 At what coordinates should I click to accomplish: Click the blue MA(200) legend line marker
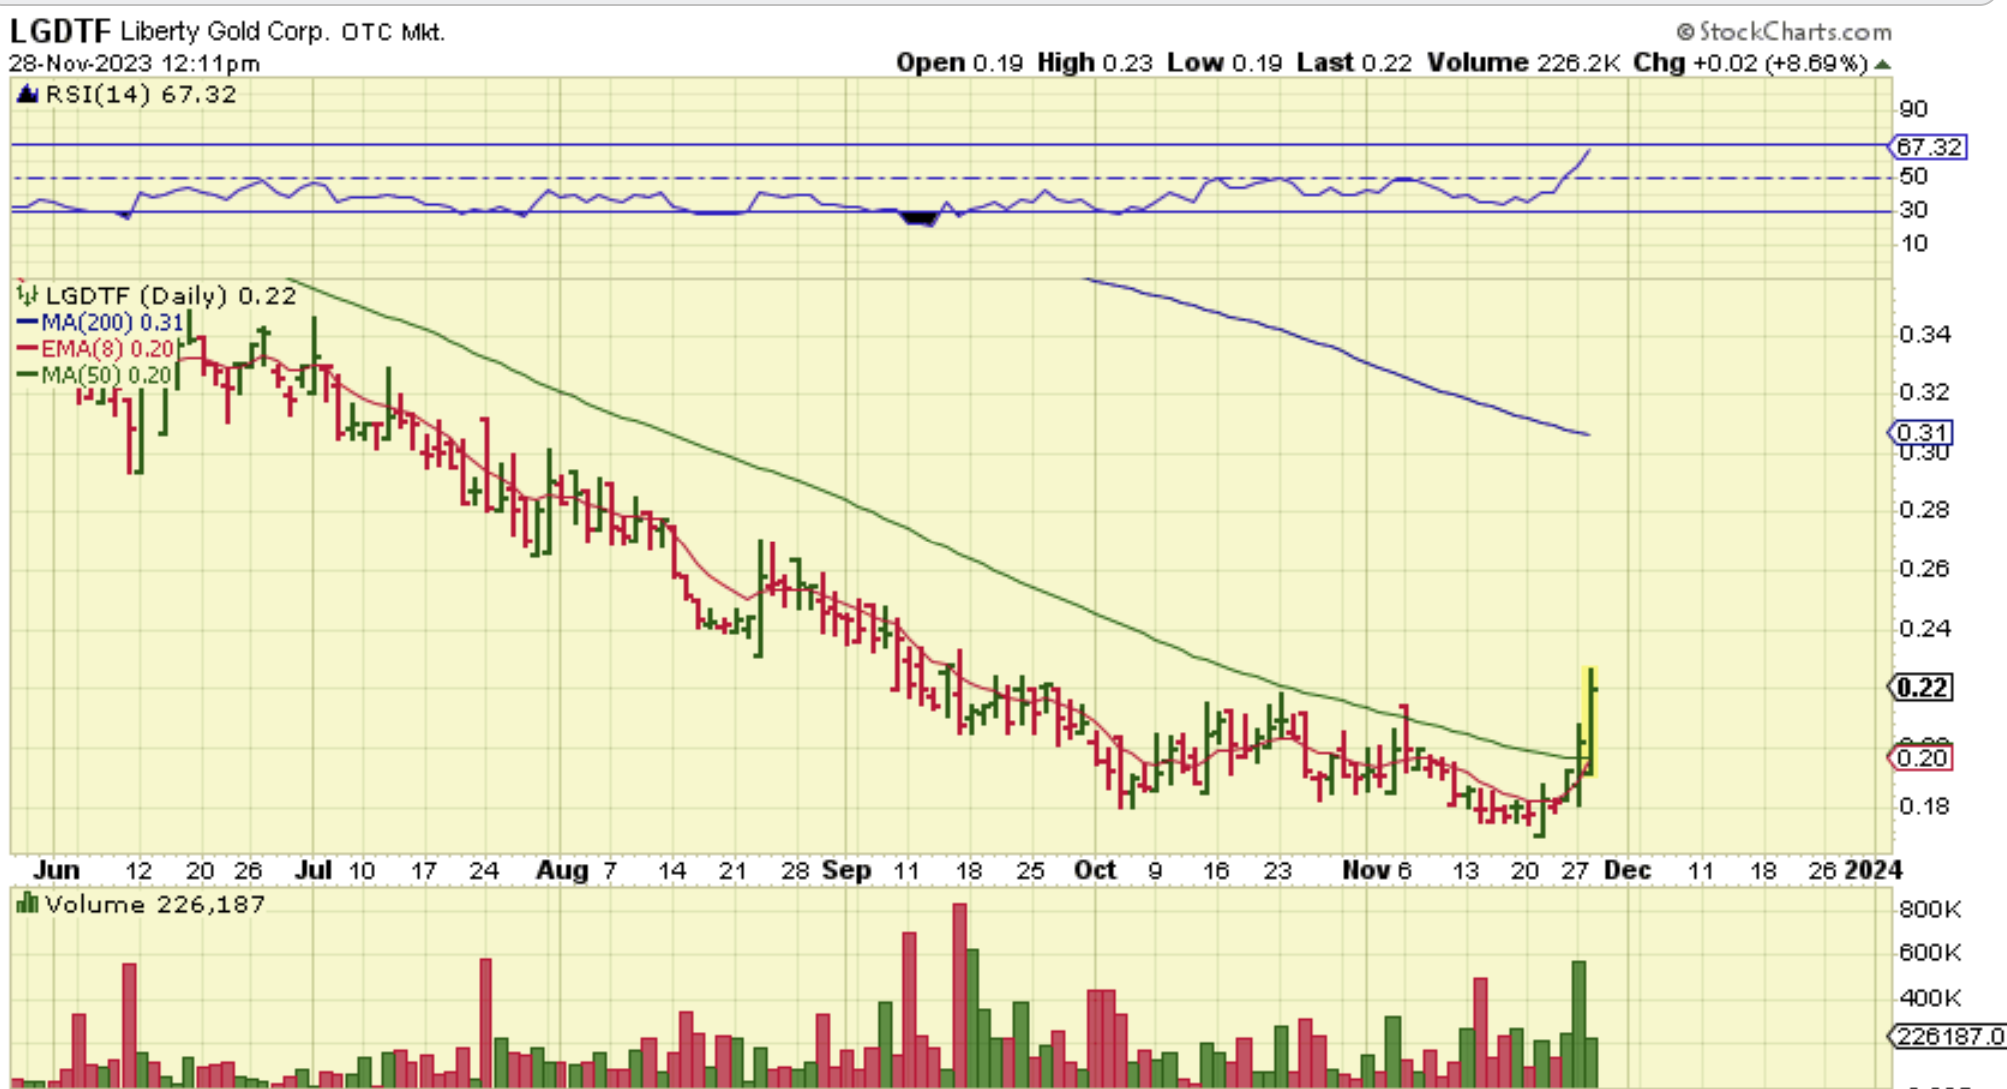(x=27, y=322)
